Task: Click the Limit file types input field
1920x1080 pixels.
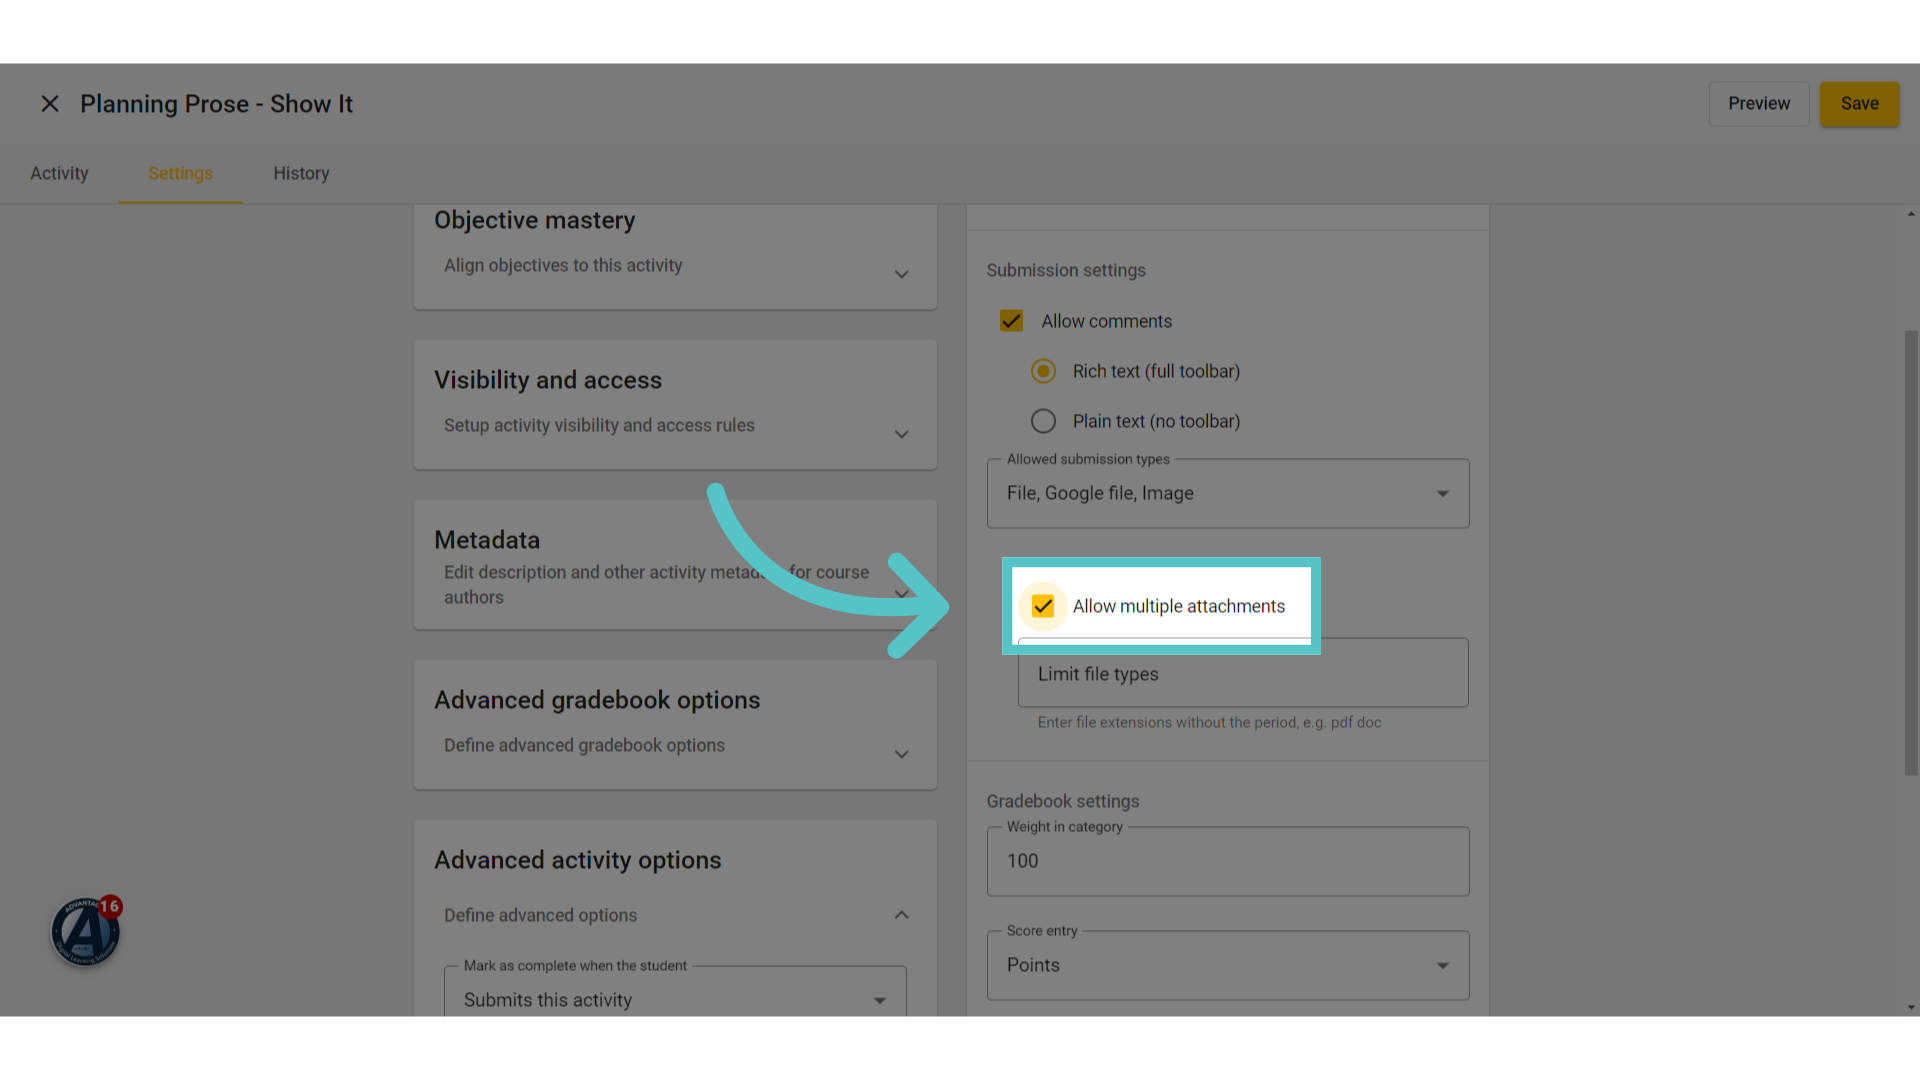Action: (x=1243, y=673)
